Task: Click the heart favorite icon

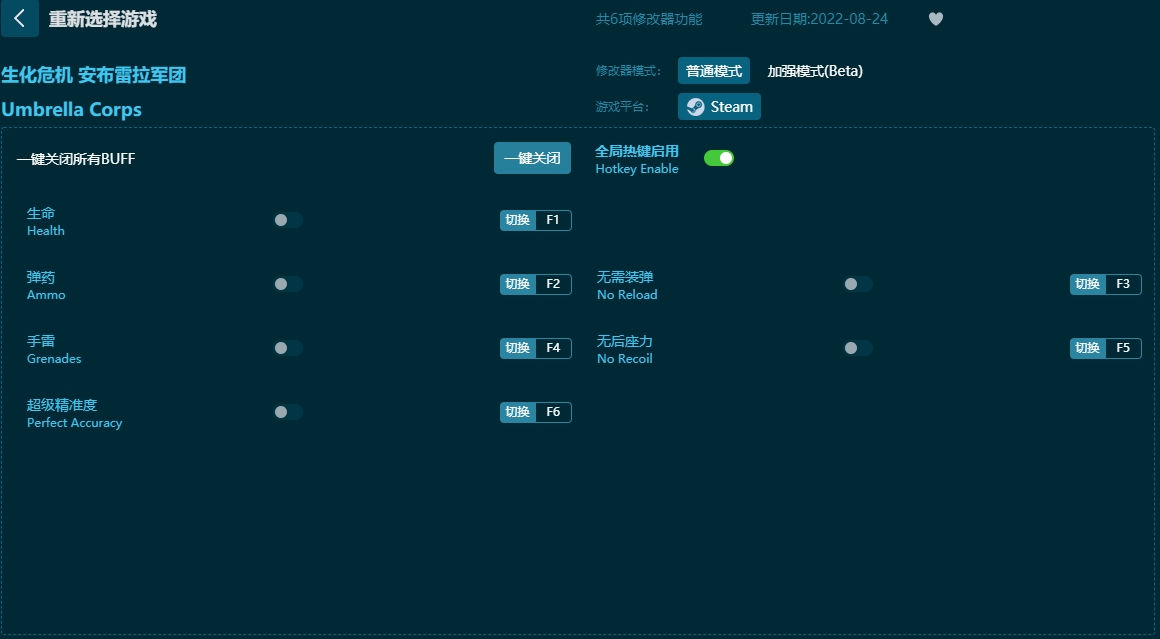Action: 936,19
